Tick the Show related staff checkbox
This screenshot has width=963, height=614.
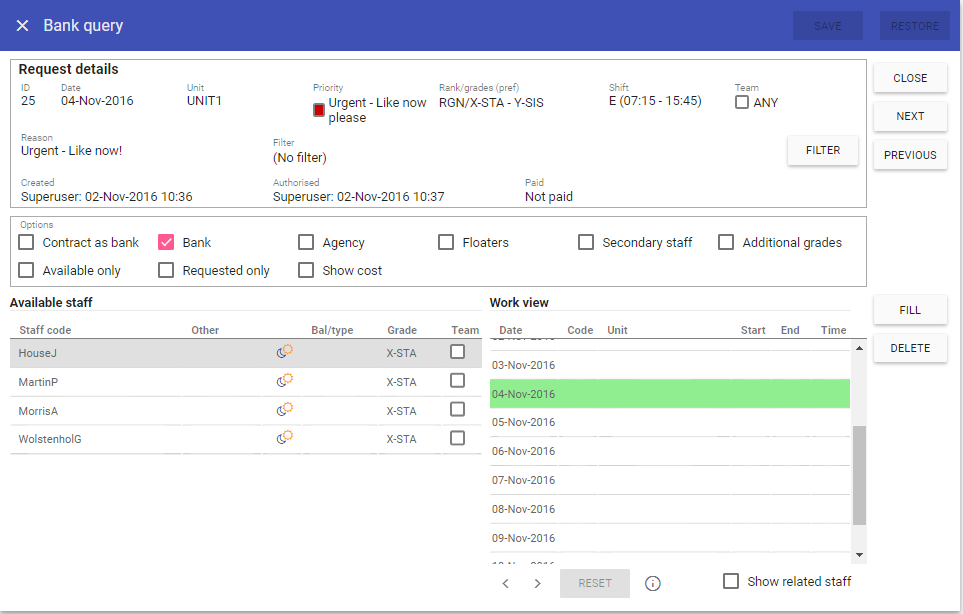point(731,581)
